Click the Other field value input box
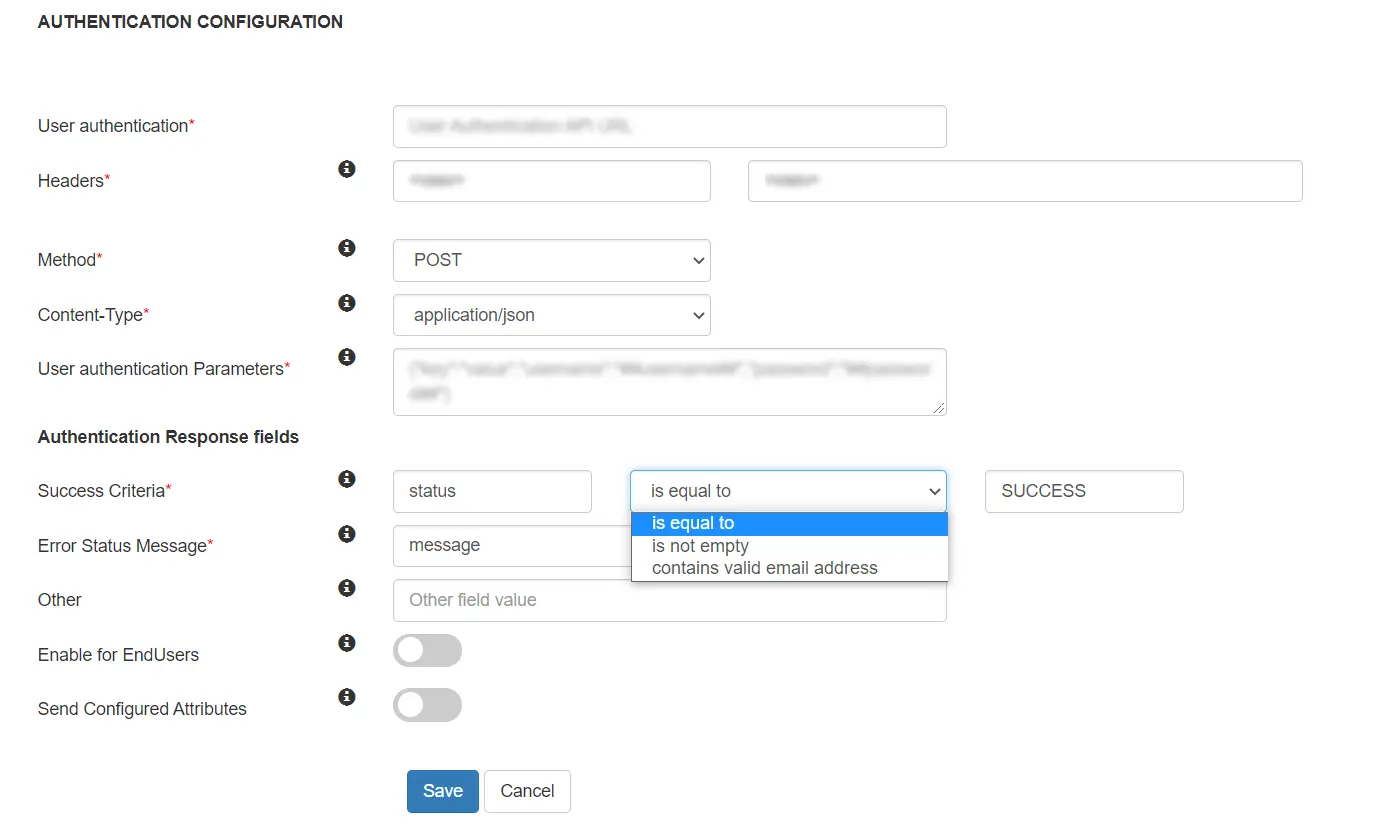1389x832 pixels. click(670, 600)
